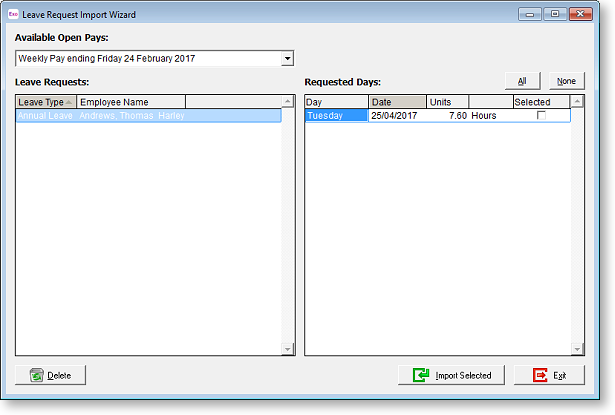
Task: Tick the Selected checkbox for Tuesday
Action: (541, 116)
